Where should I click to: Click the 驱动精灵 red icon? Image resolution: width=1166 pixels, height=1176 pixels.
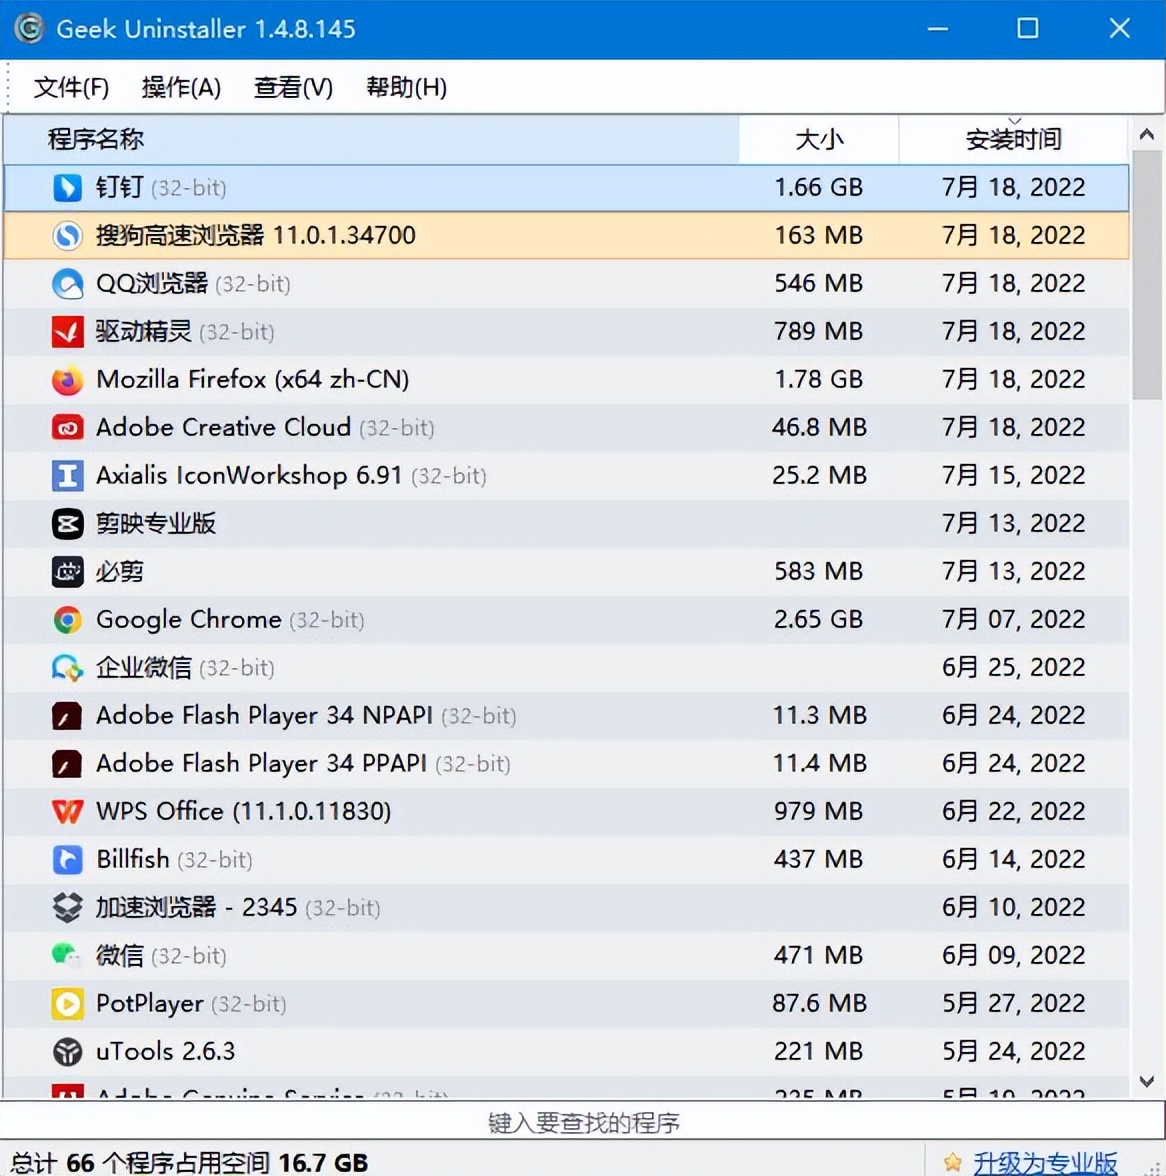[67, 332]
